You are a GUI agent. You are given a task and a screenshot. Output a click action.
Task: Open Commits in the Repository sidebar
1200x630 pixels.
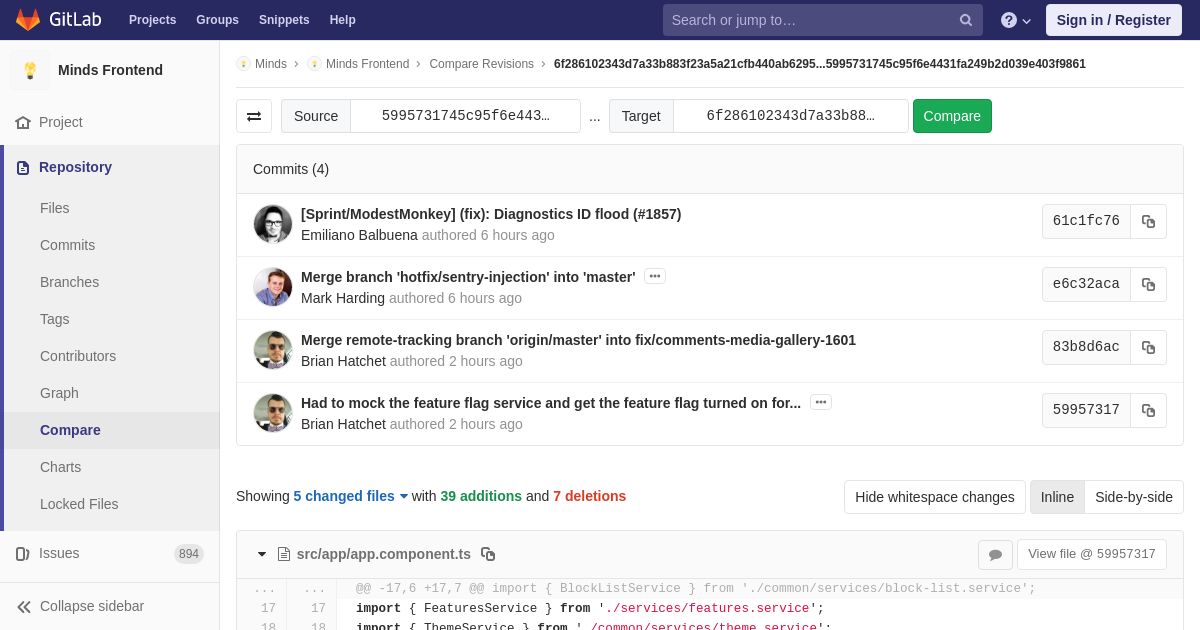pyautogui.click(x=67, y=245)
